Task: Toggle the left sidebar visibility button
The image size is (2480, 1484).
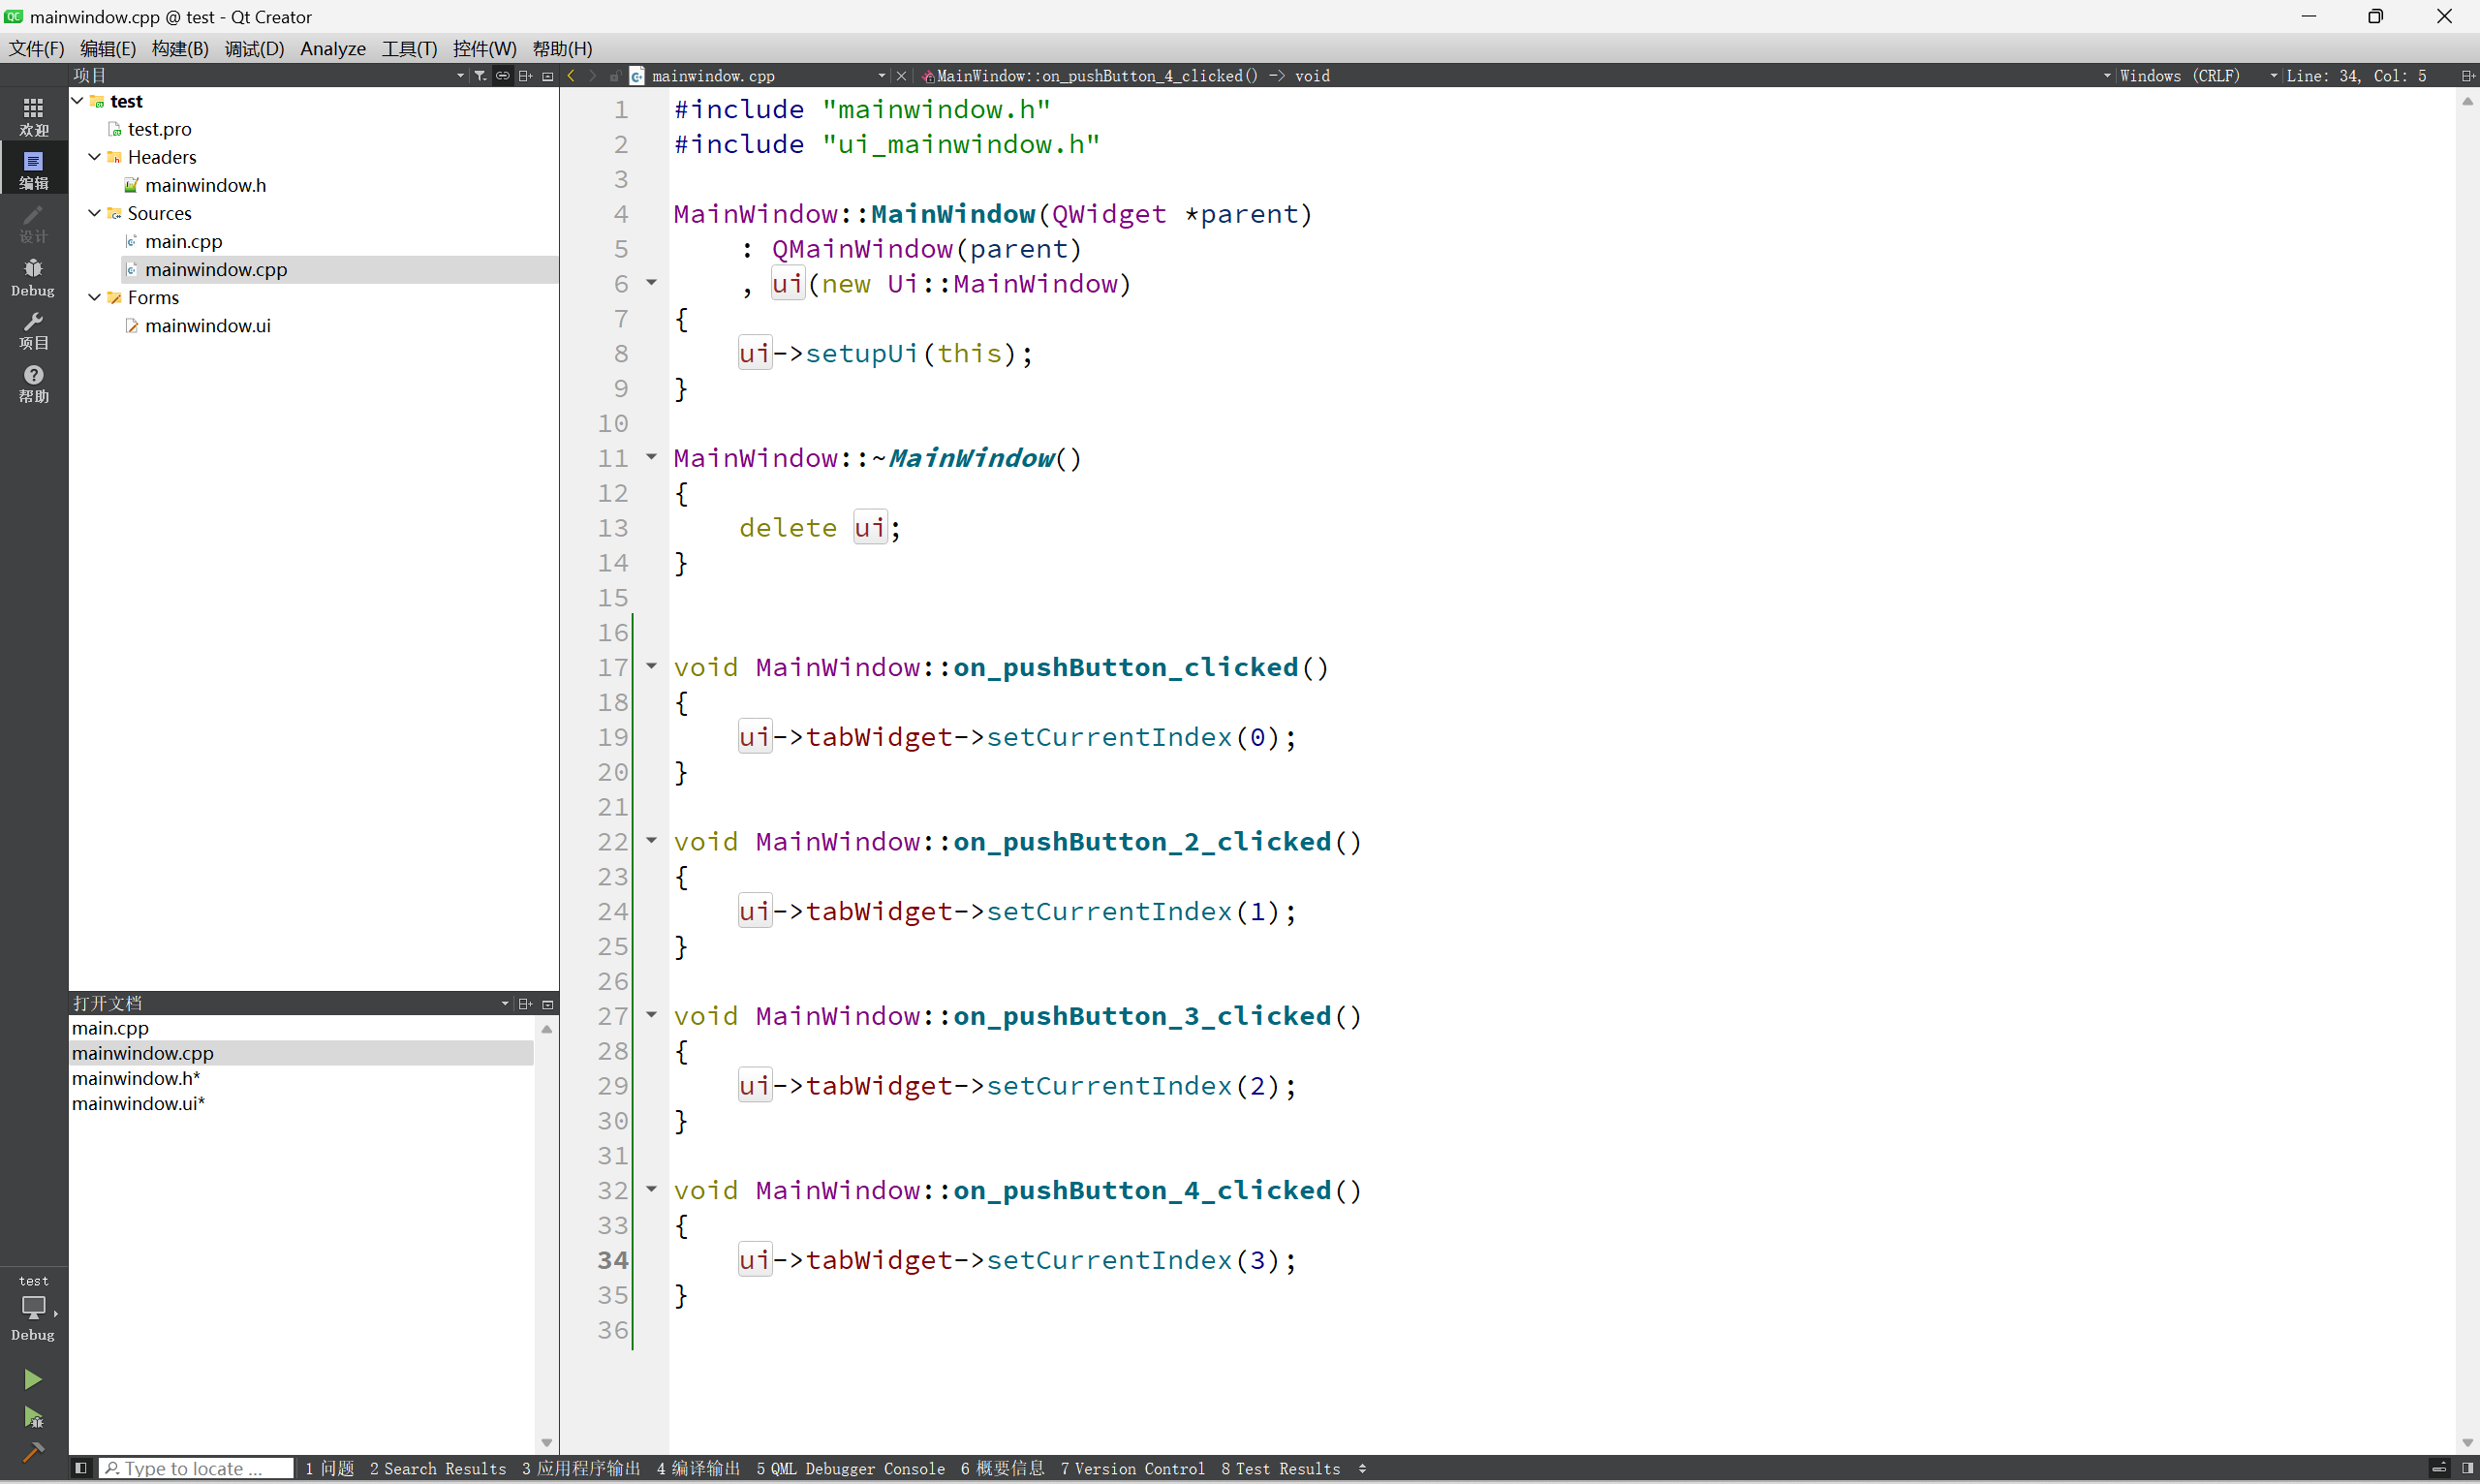Action: pyautogui.click(x=81, y=1467)
